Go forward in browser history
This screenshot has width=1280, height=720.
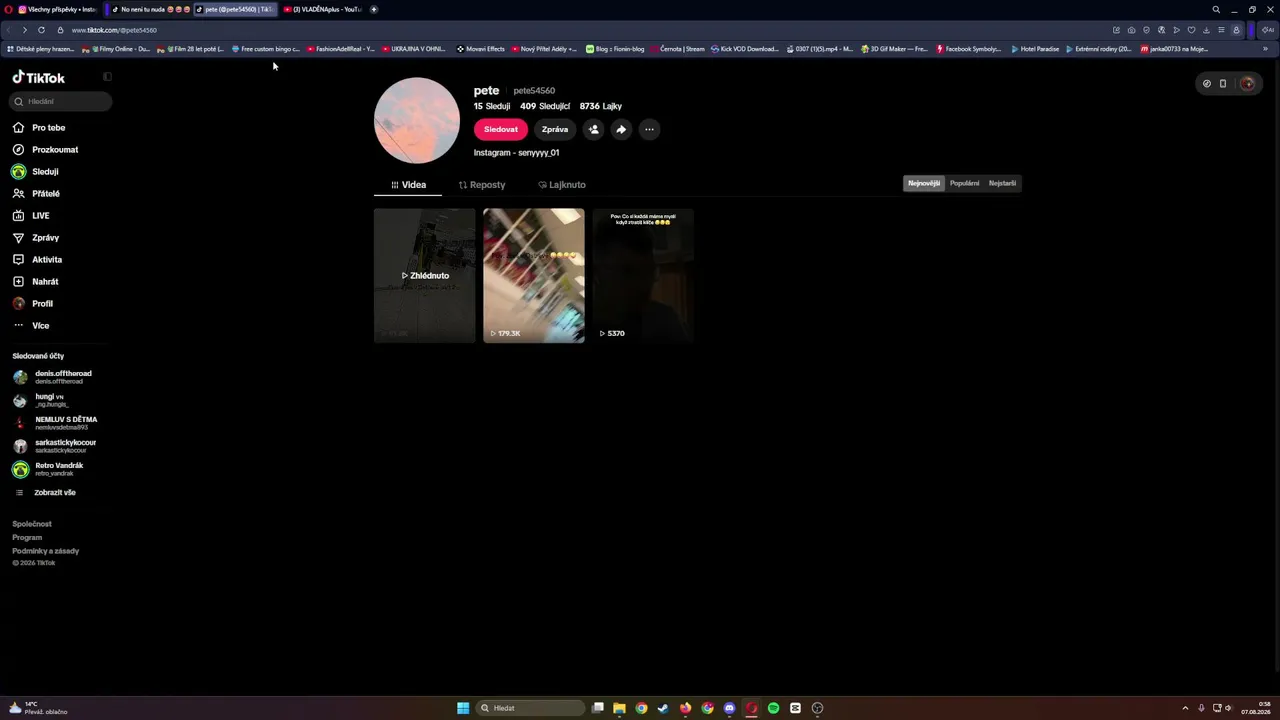pyautogui.click(x=25, y=30)
